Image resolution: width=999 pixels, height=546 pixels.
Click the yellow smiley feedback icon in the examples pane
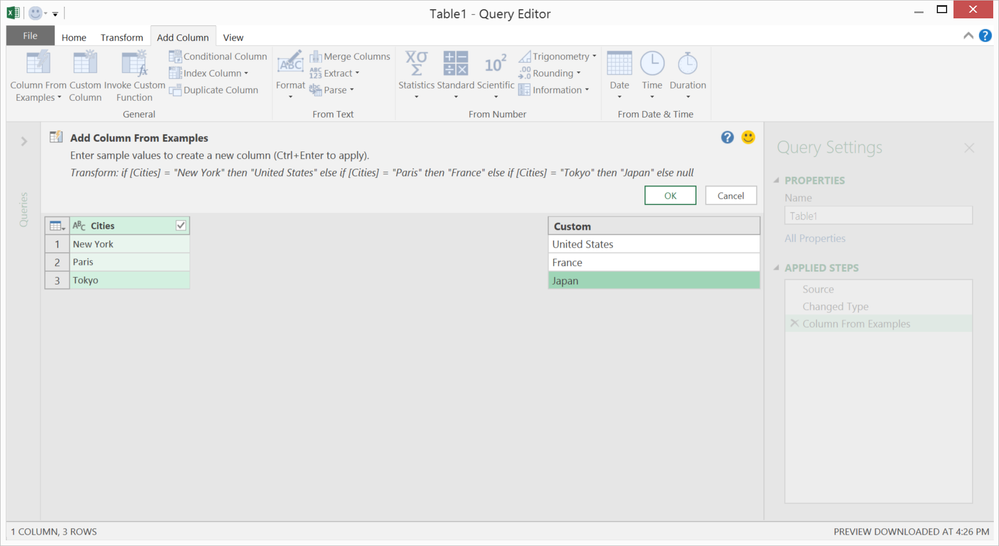pyautogui.click(x=748, y=137)
